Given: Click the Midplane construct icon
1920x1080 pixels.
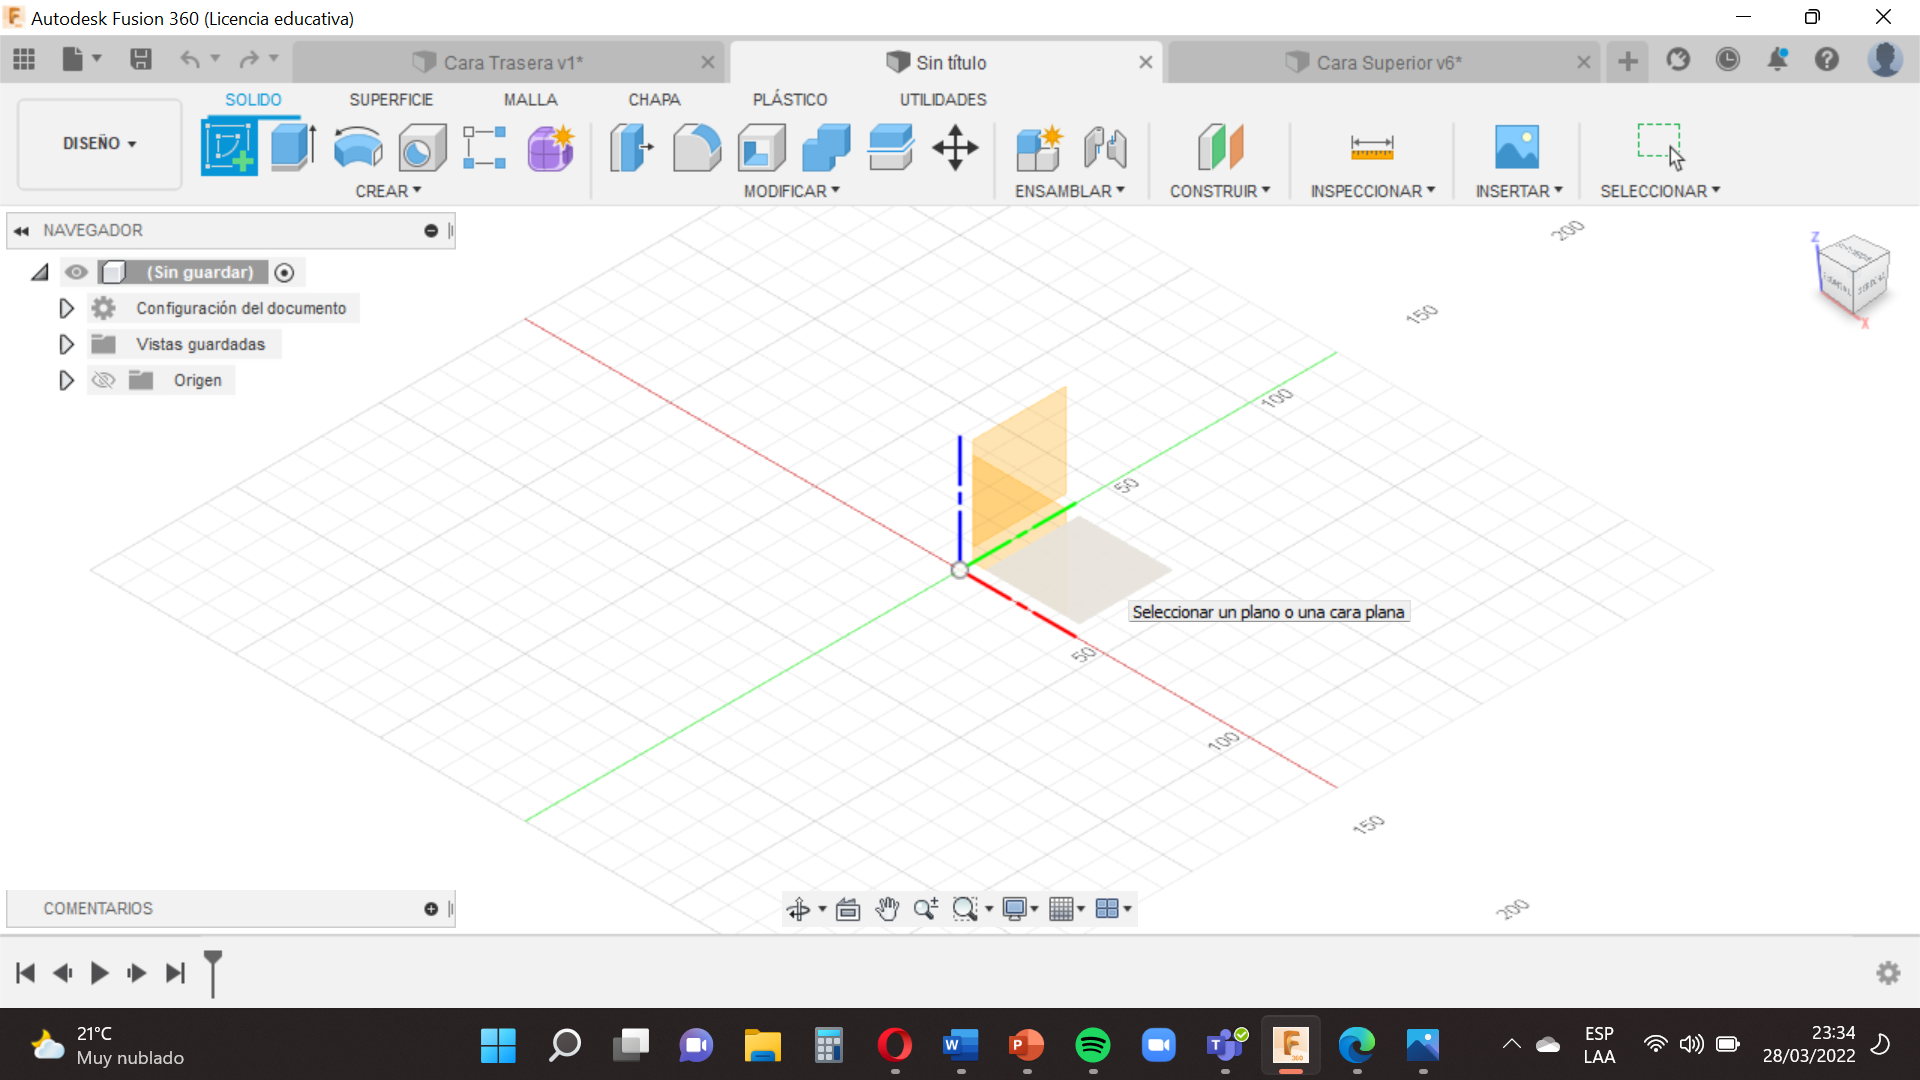Looking at the screenshot, I should [x=1220, y=147].
